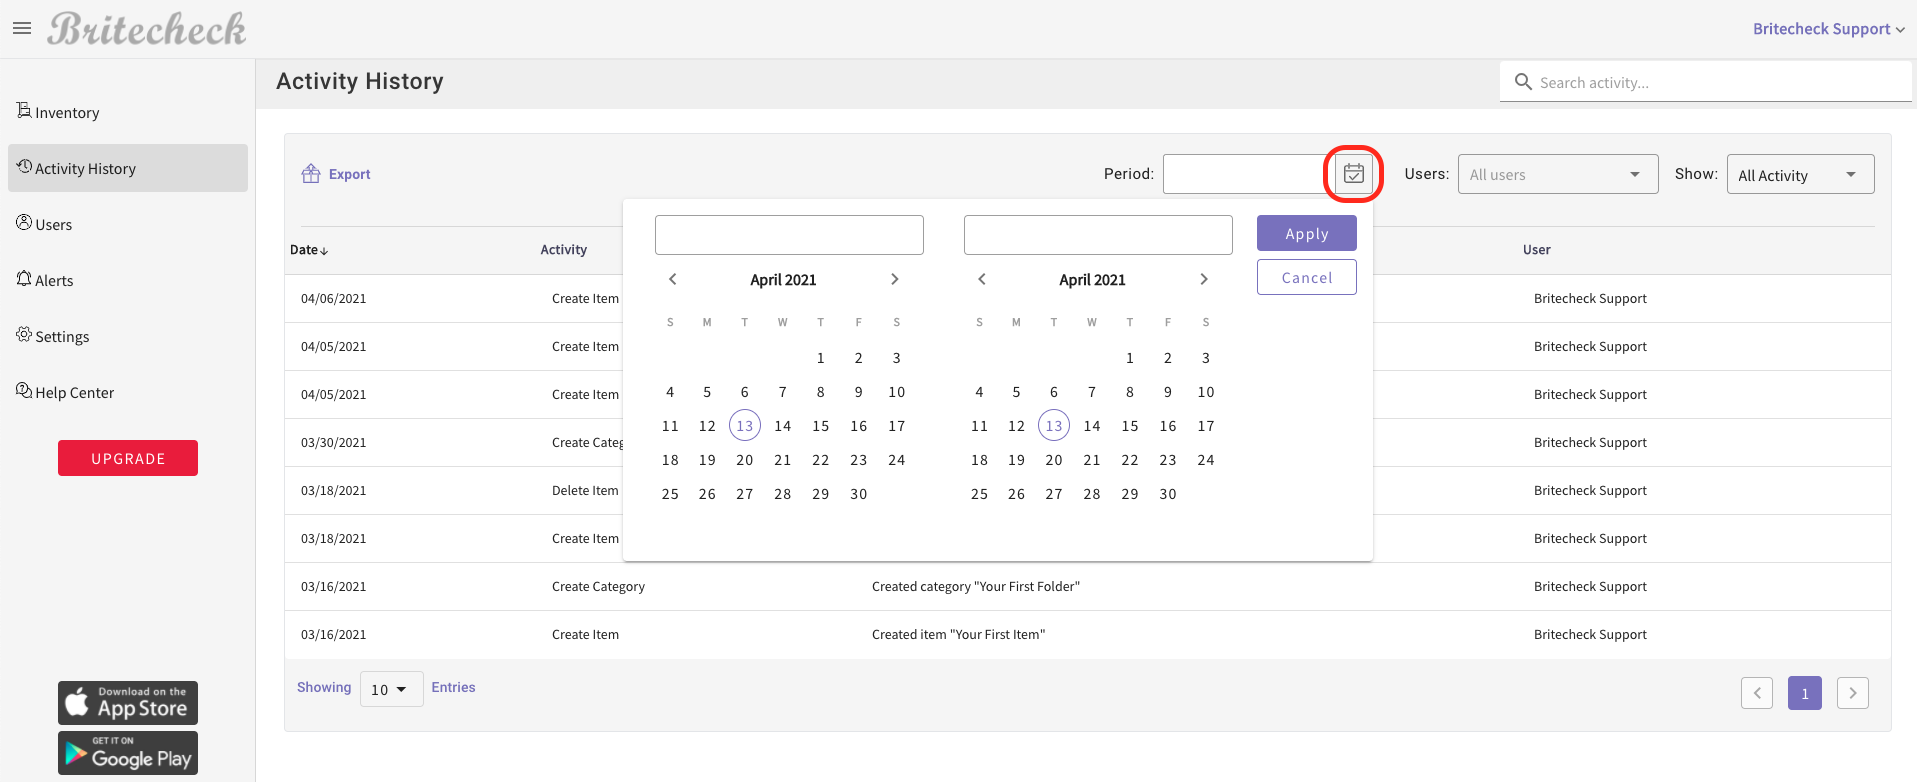The image size is (1917, 782).
Task: Expand the Britecheck Support account menu
Action: 1828,29
